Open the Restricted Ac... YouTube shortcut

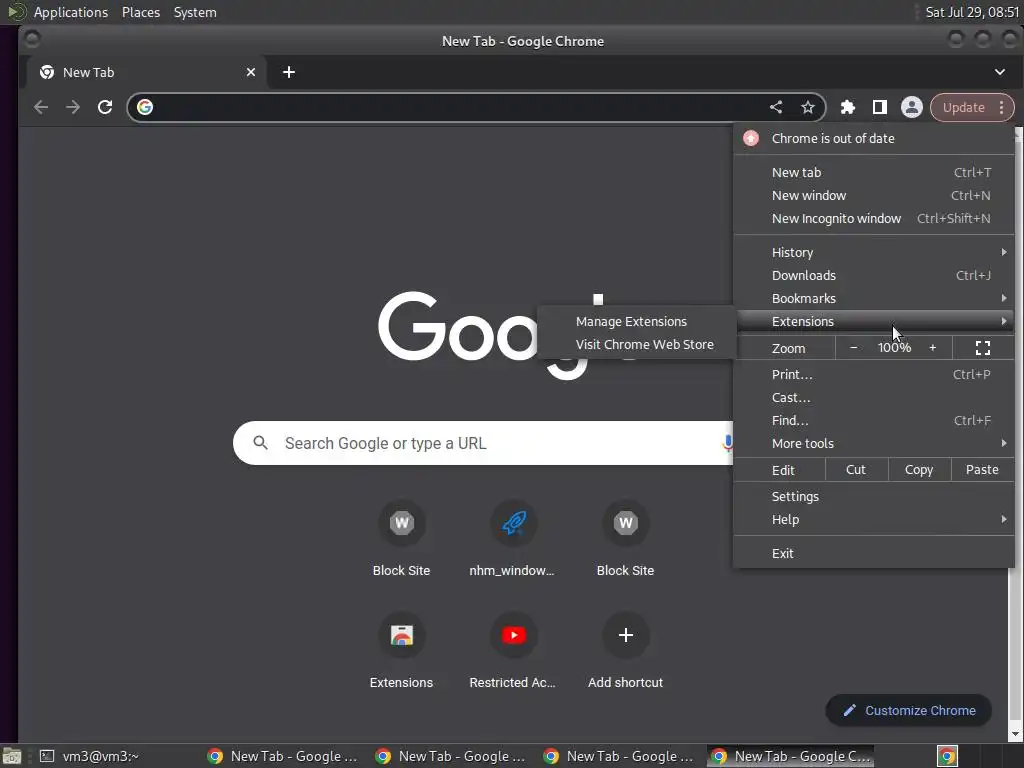514,635
